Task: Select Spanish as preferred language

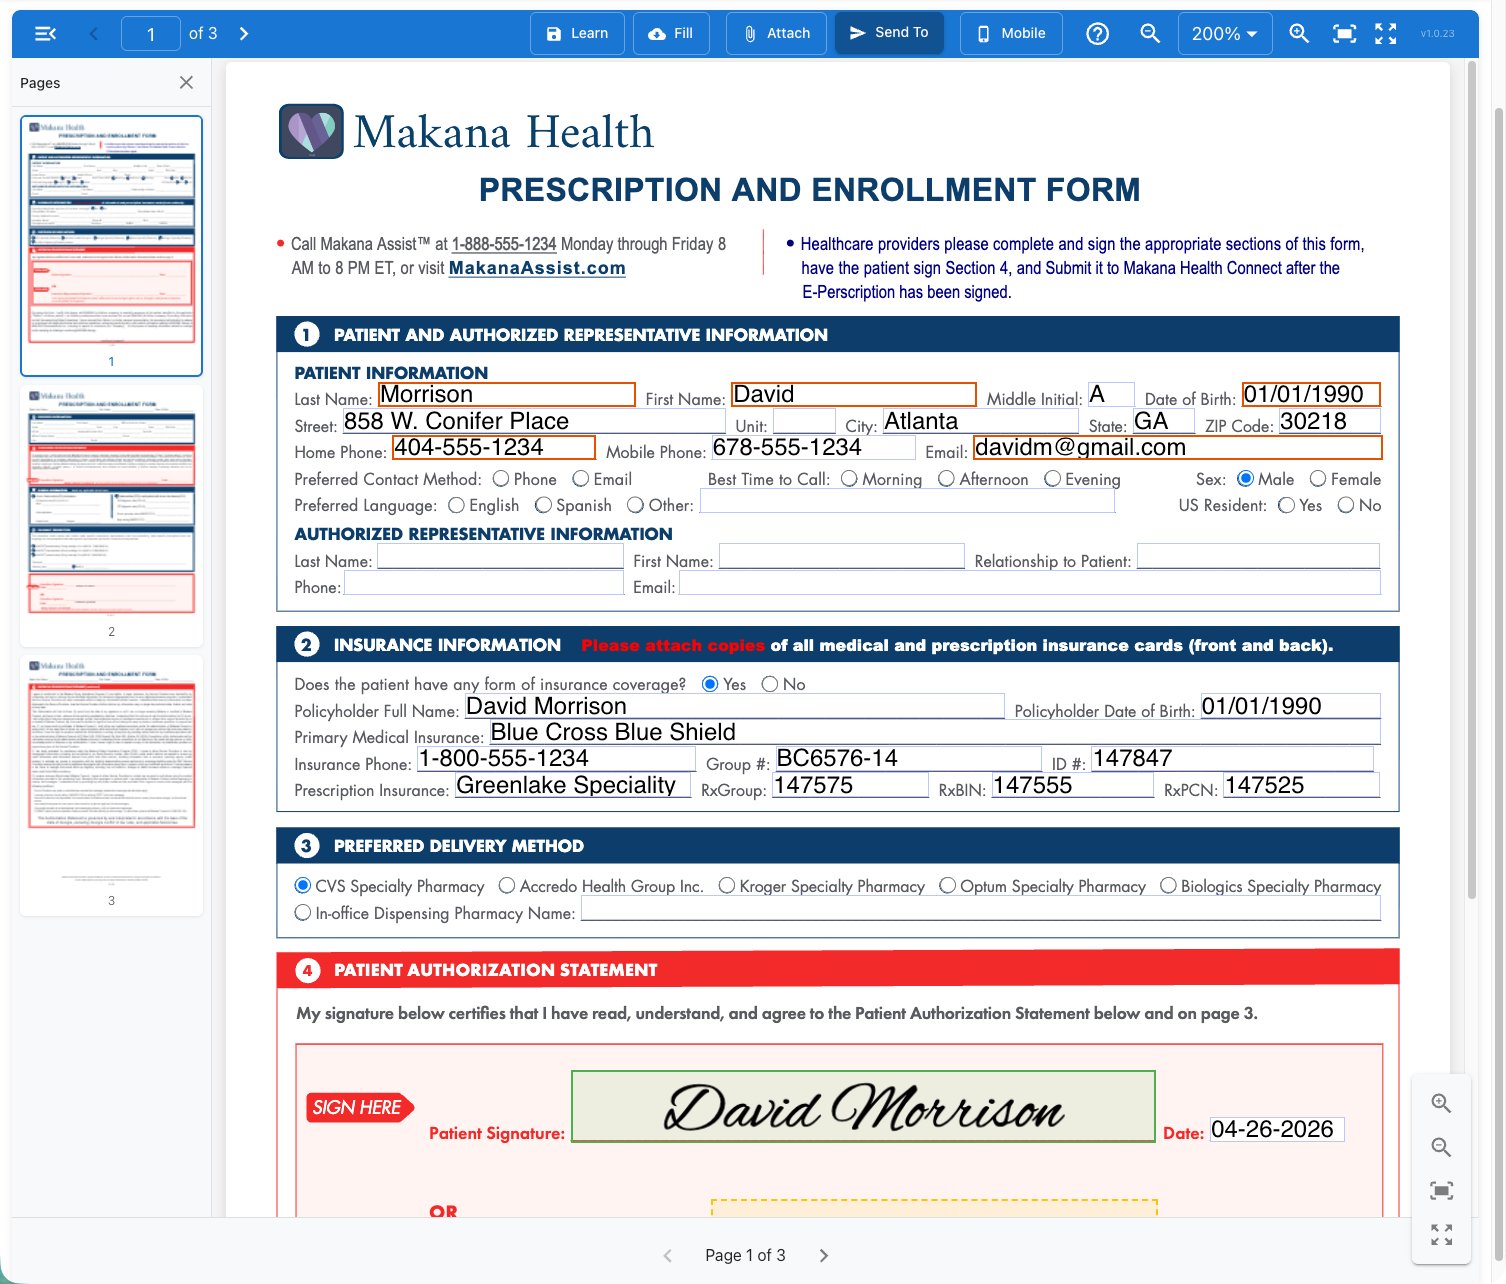Action: click(543, 505)
